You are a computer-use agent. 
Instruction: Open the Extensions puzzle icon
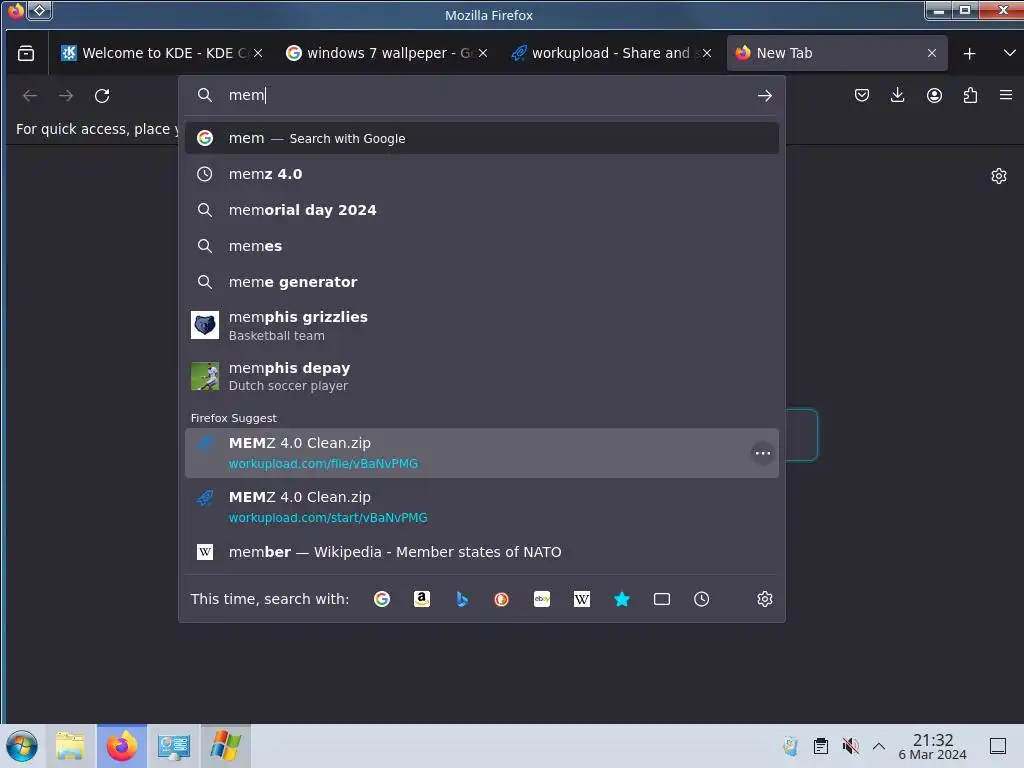pos(970,95)
